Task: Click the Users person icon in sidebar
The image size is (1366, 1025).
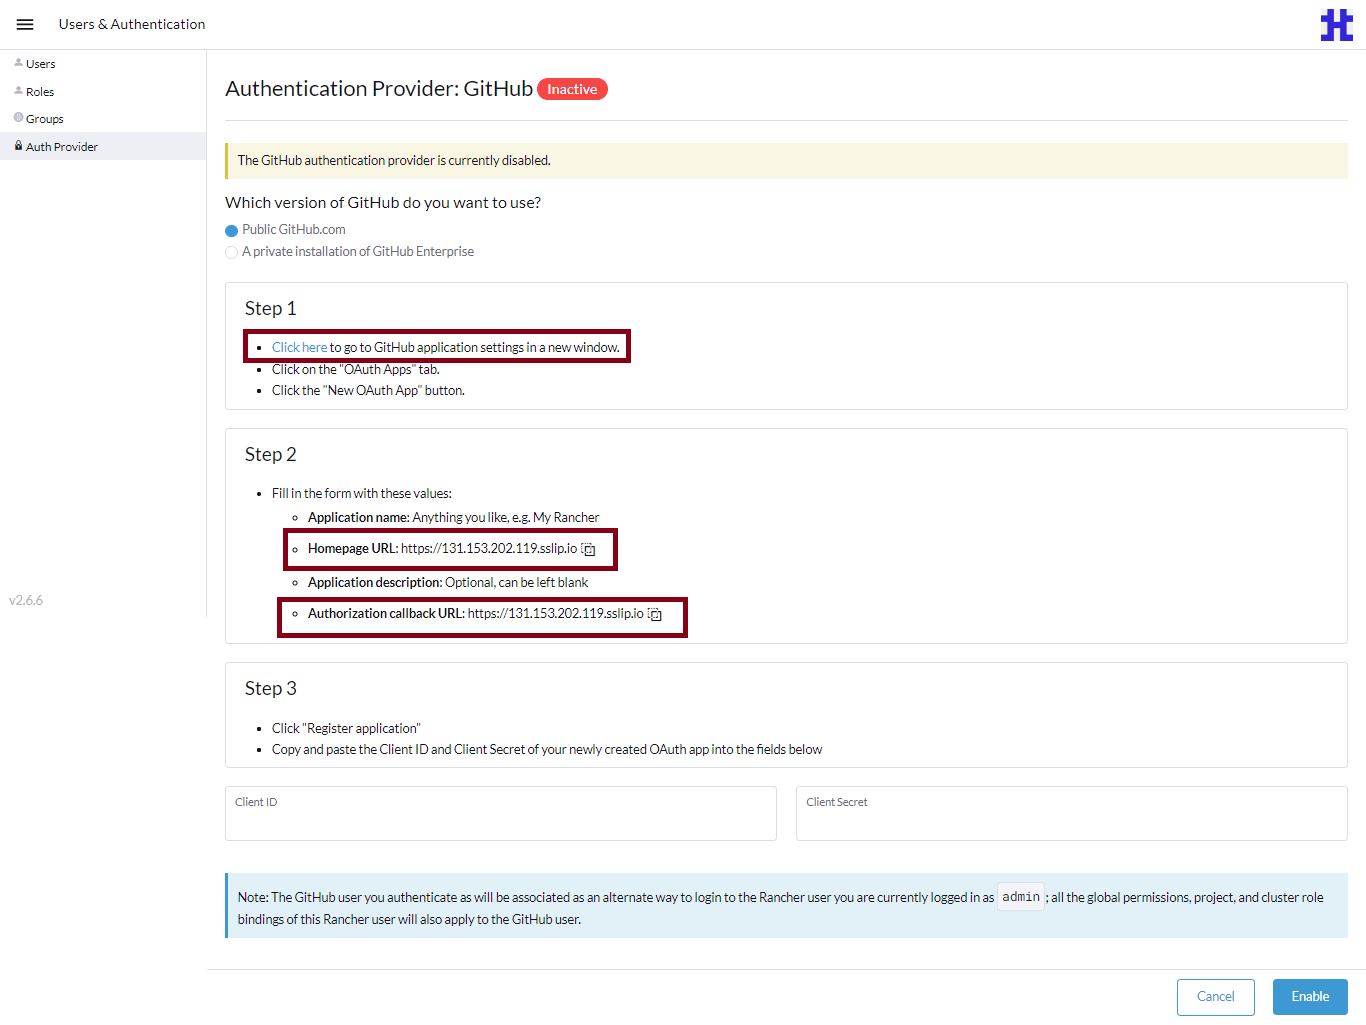Action: point(18,63)
